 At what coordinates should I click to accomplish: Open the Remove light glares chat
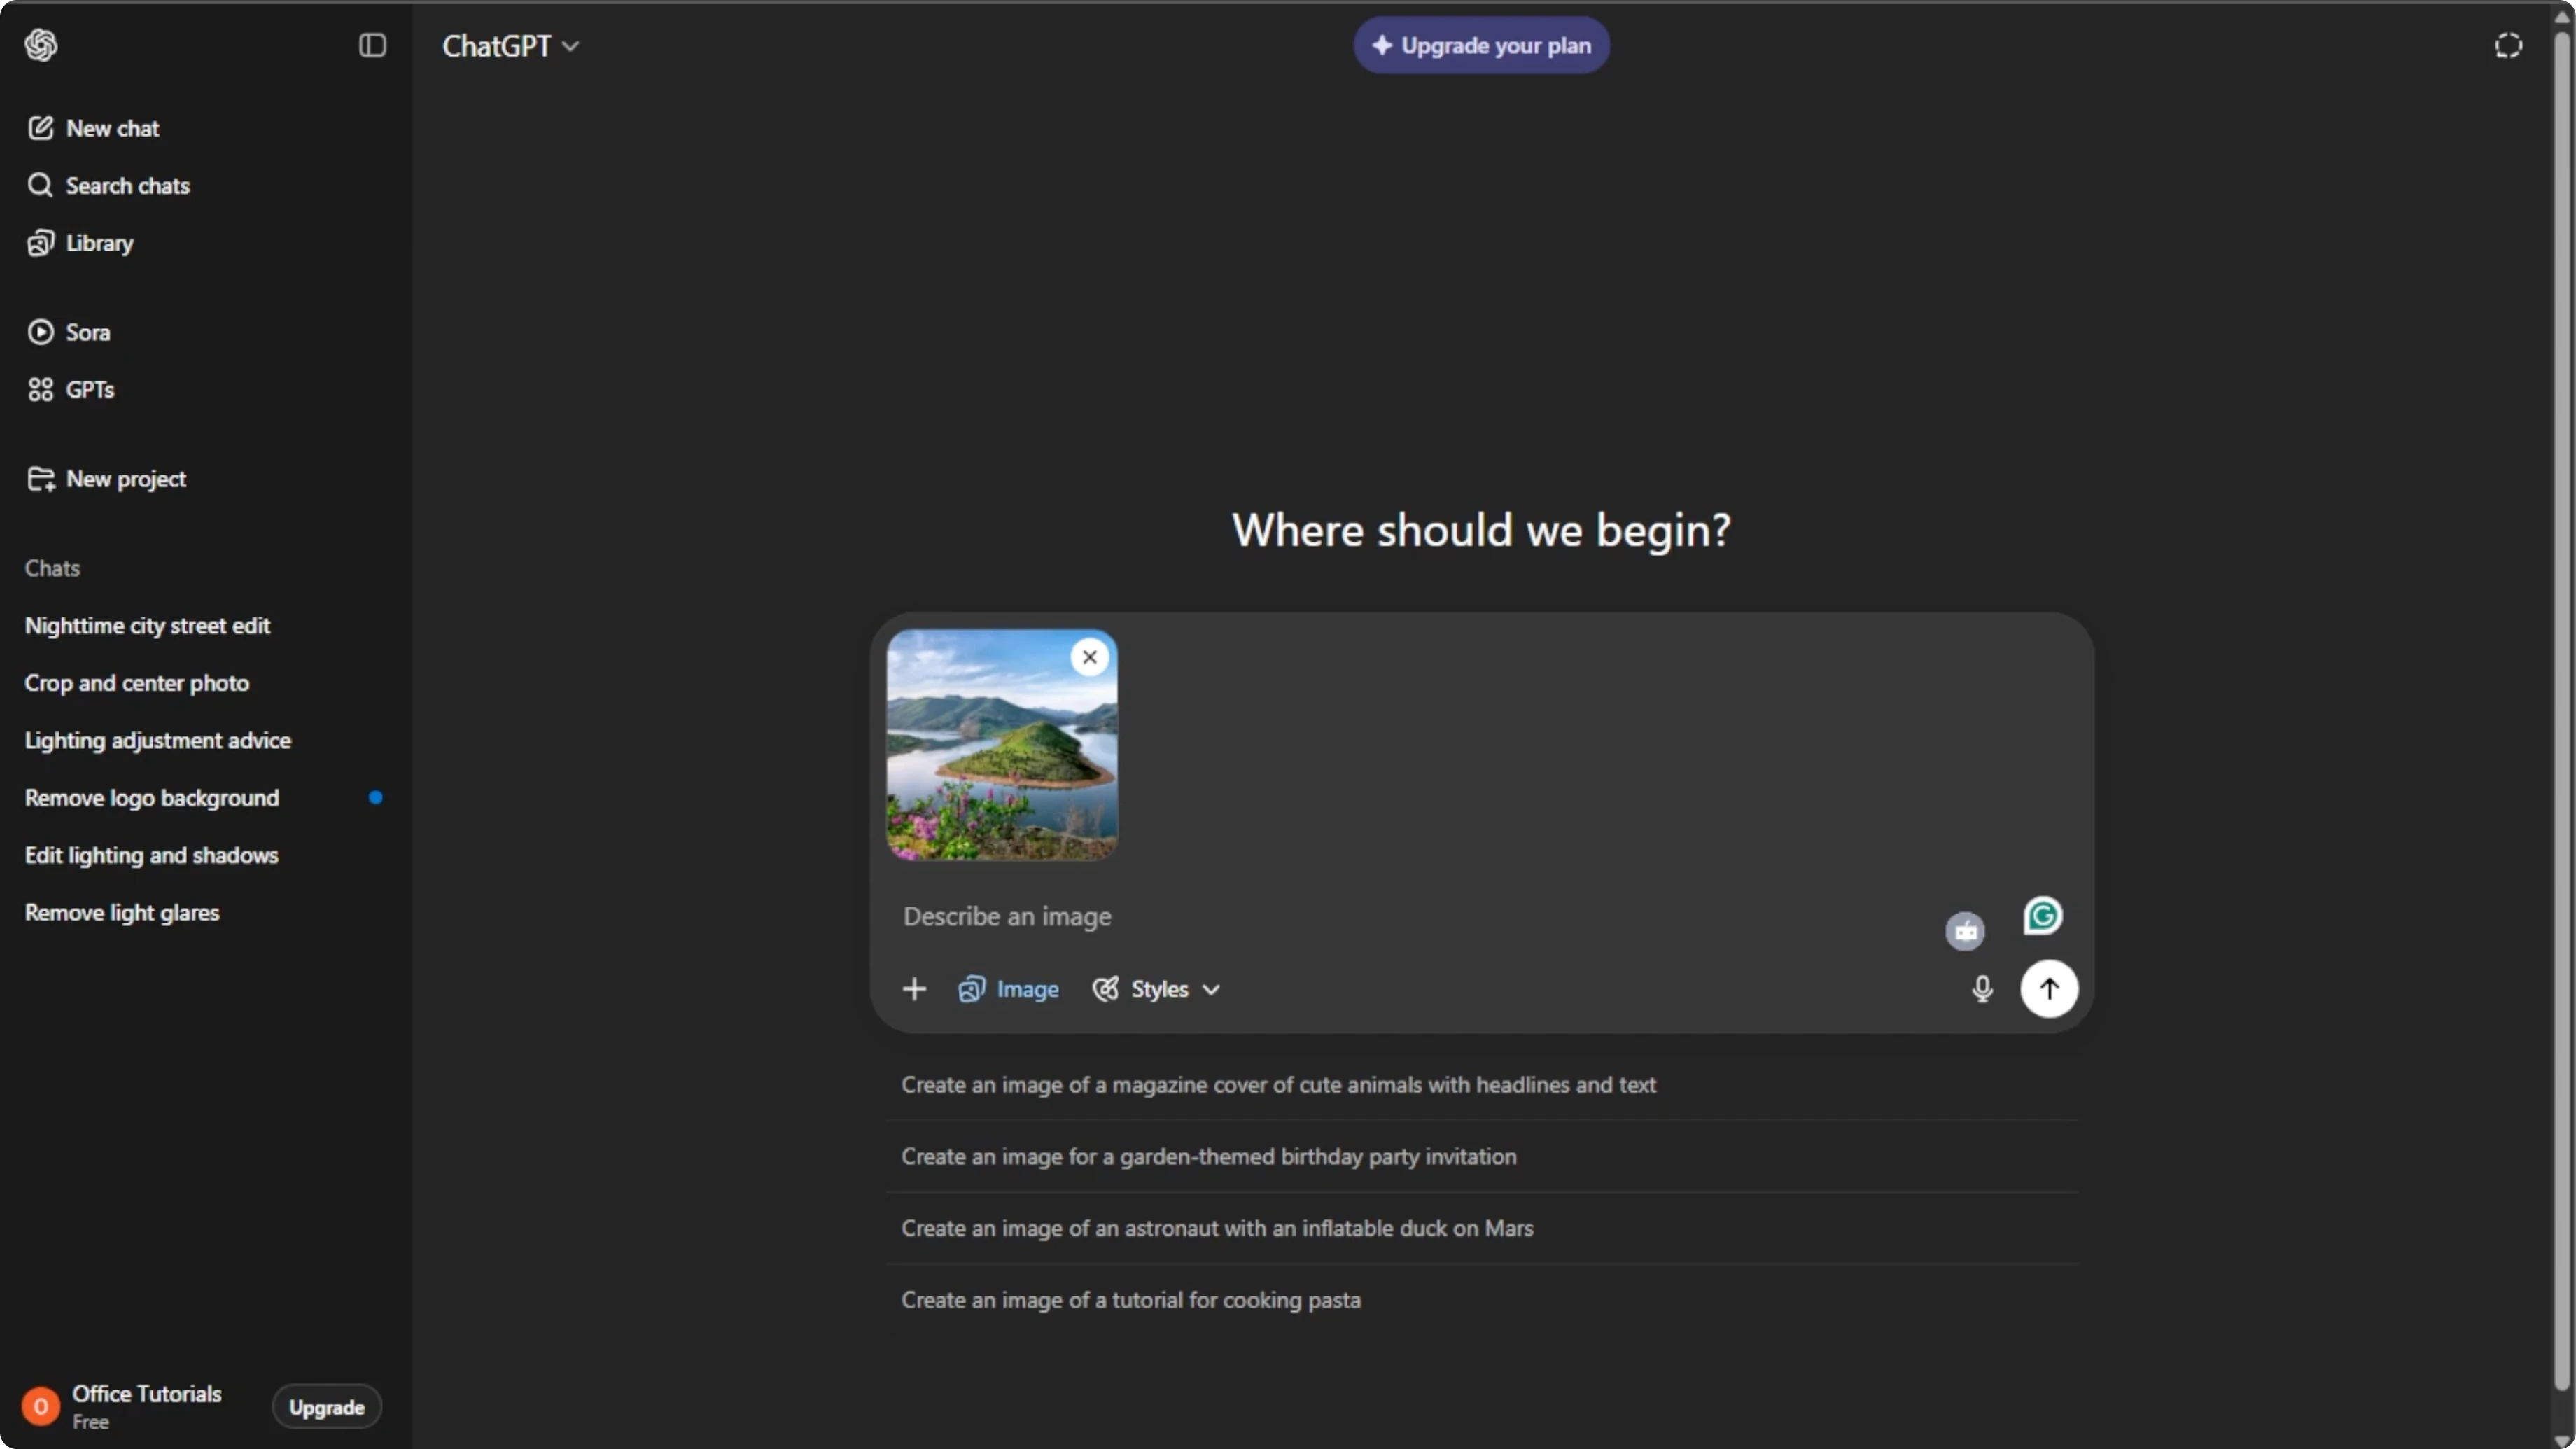coord(122,913)
